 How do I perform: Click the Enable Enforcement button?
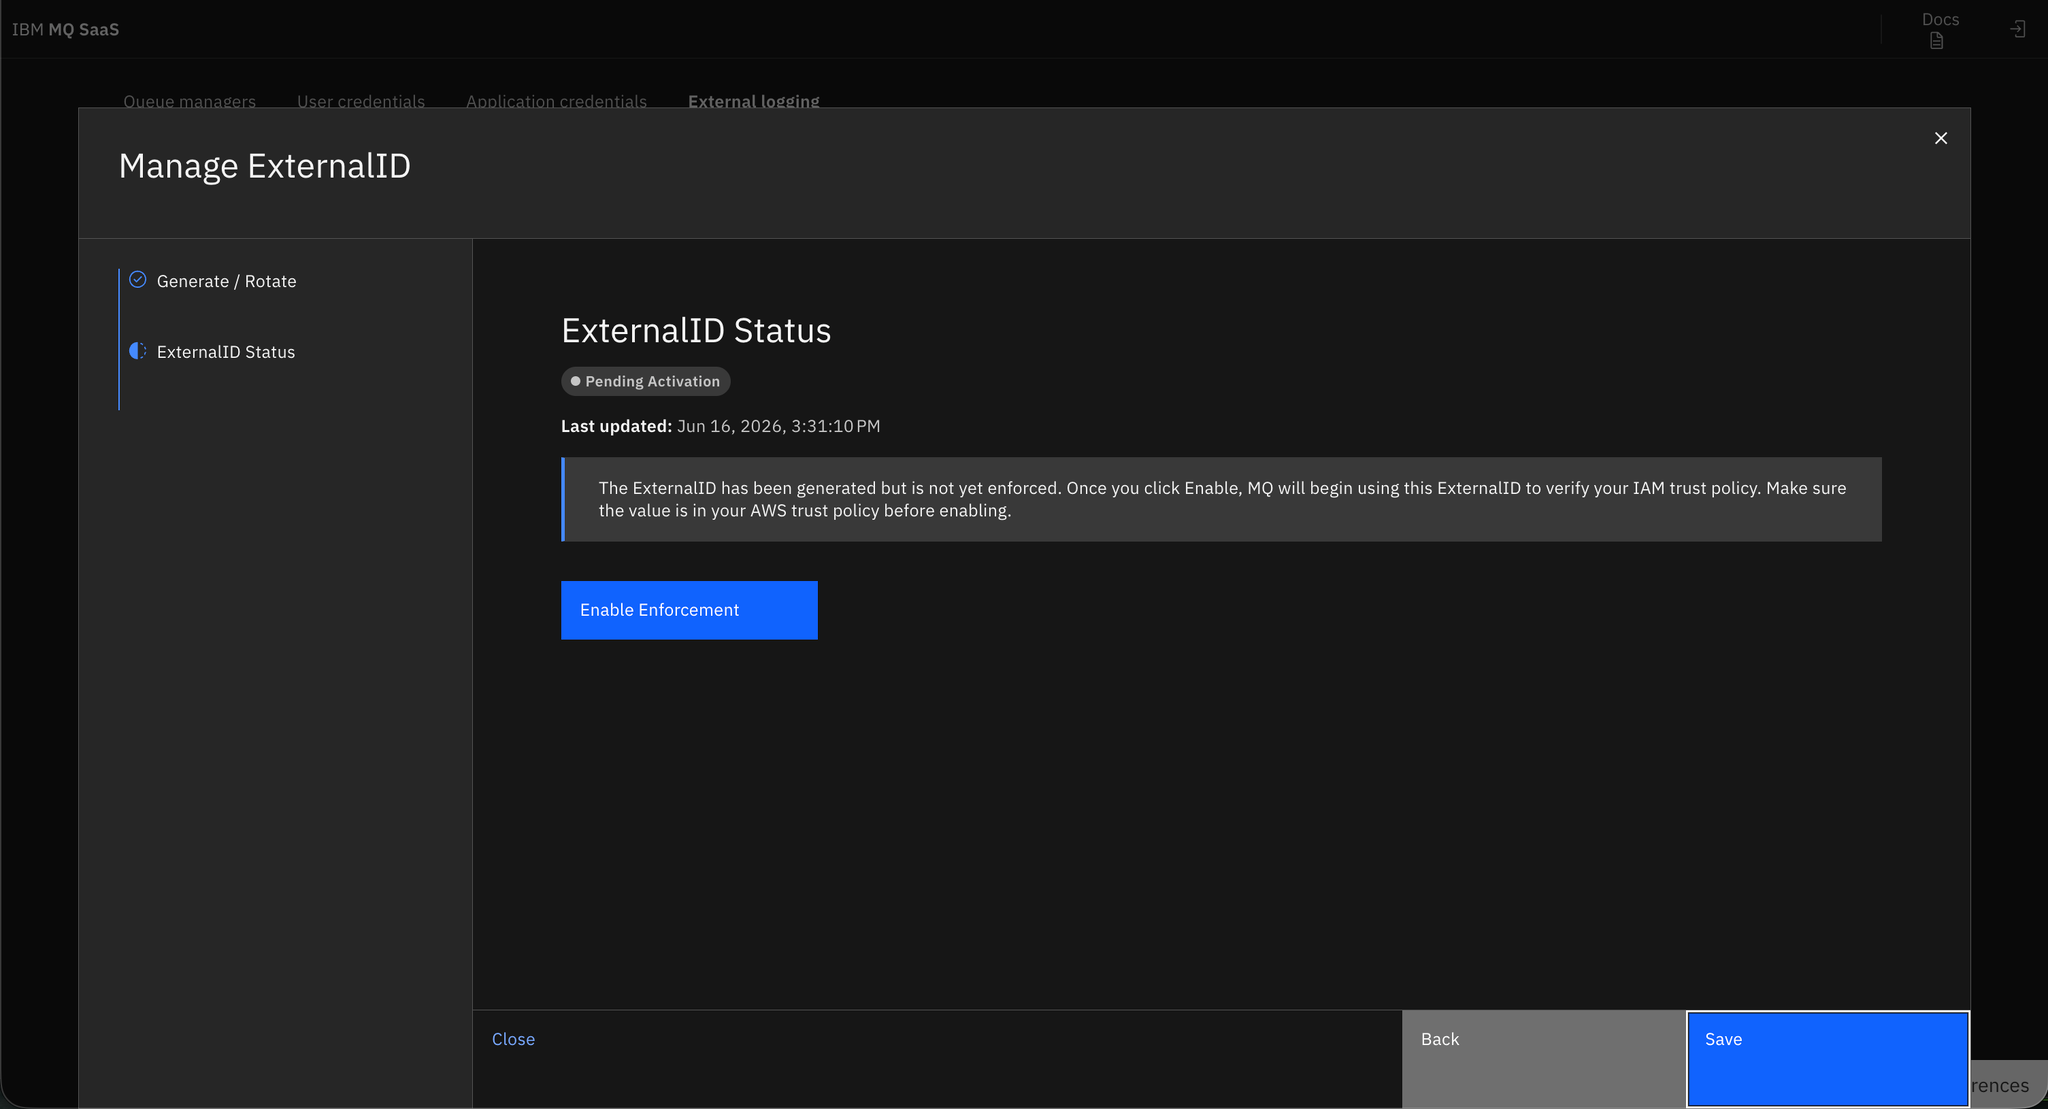[689, 610]
